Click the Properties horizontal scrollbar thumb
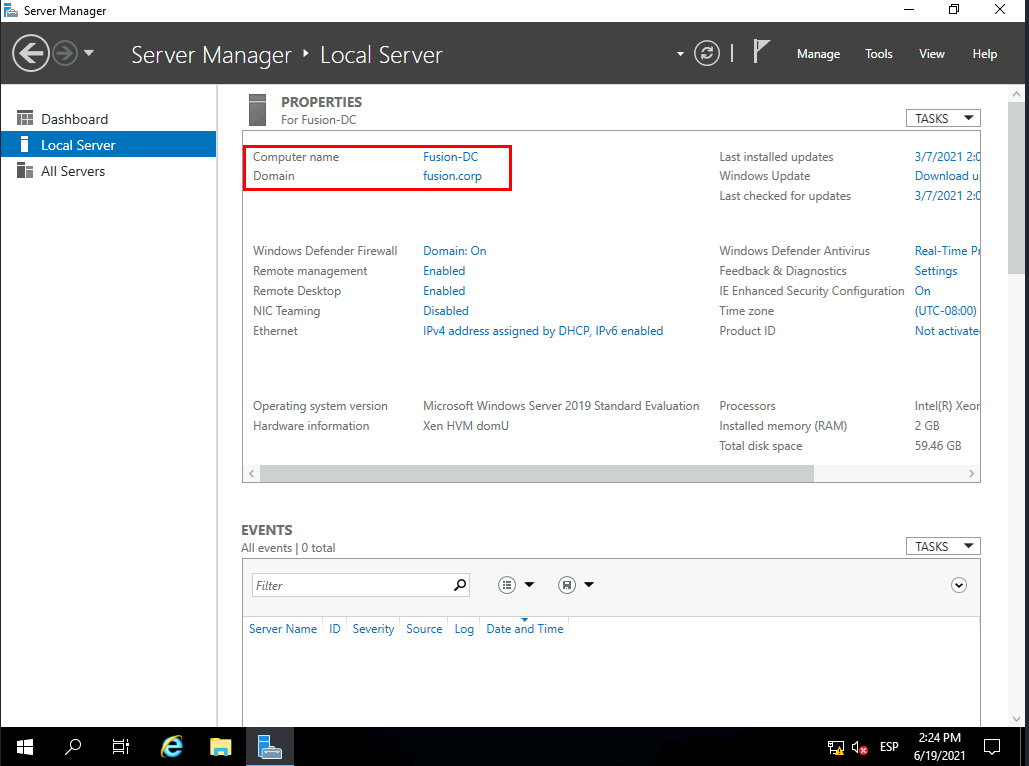Screen dimensions: 1029x766 point(537,473)
